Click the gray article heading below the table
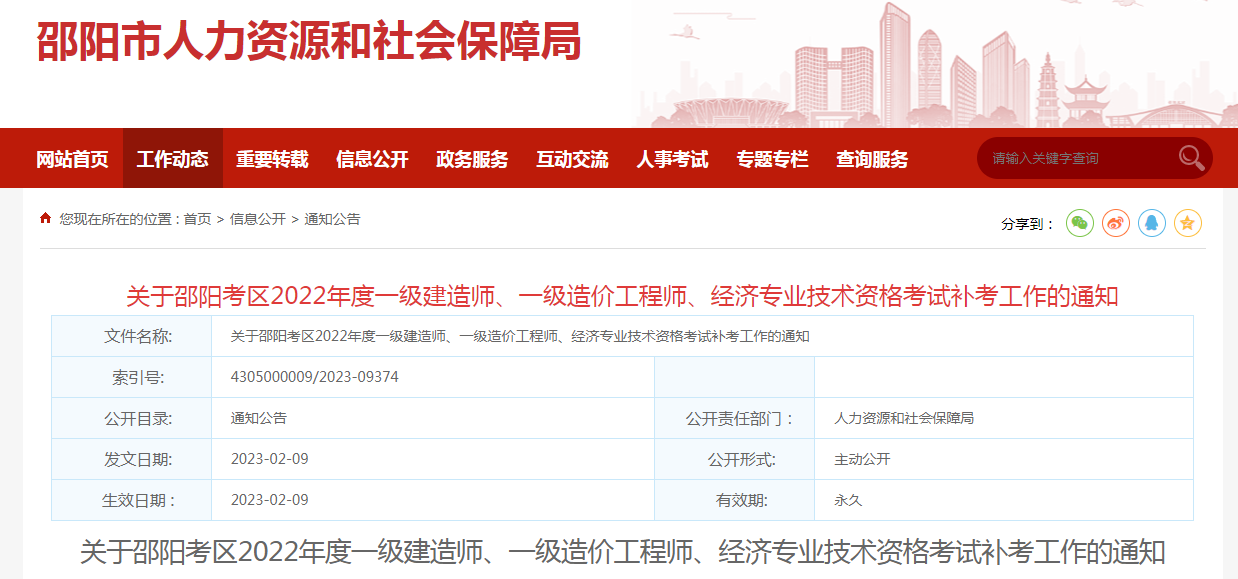This screenshot has height=579, width=1238. click(622, 552)
